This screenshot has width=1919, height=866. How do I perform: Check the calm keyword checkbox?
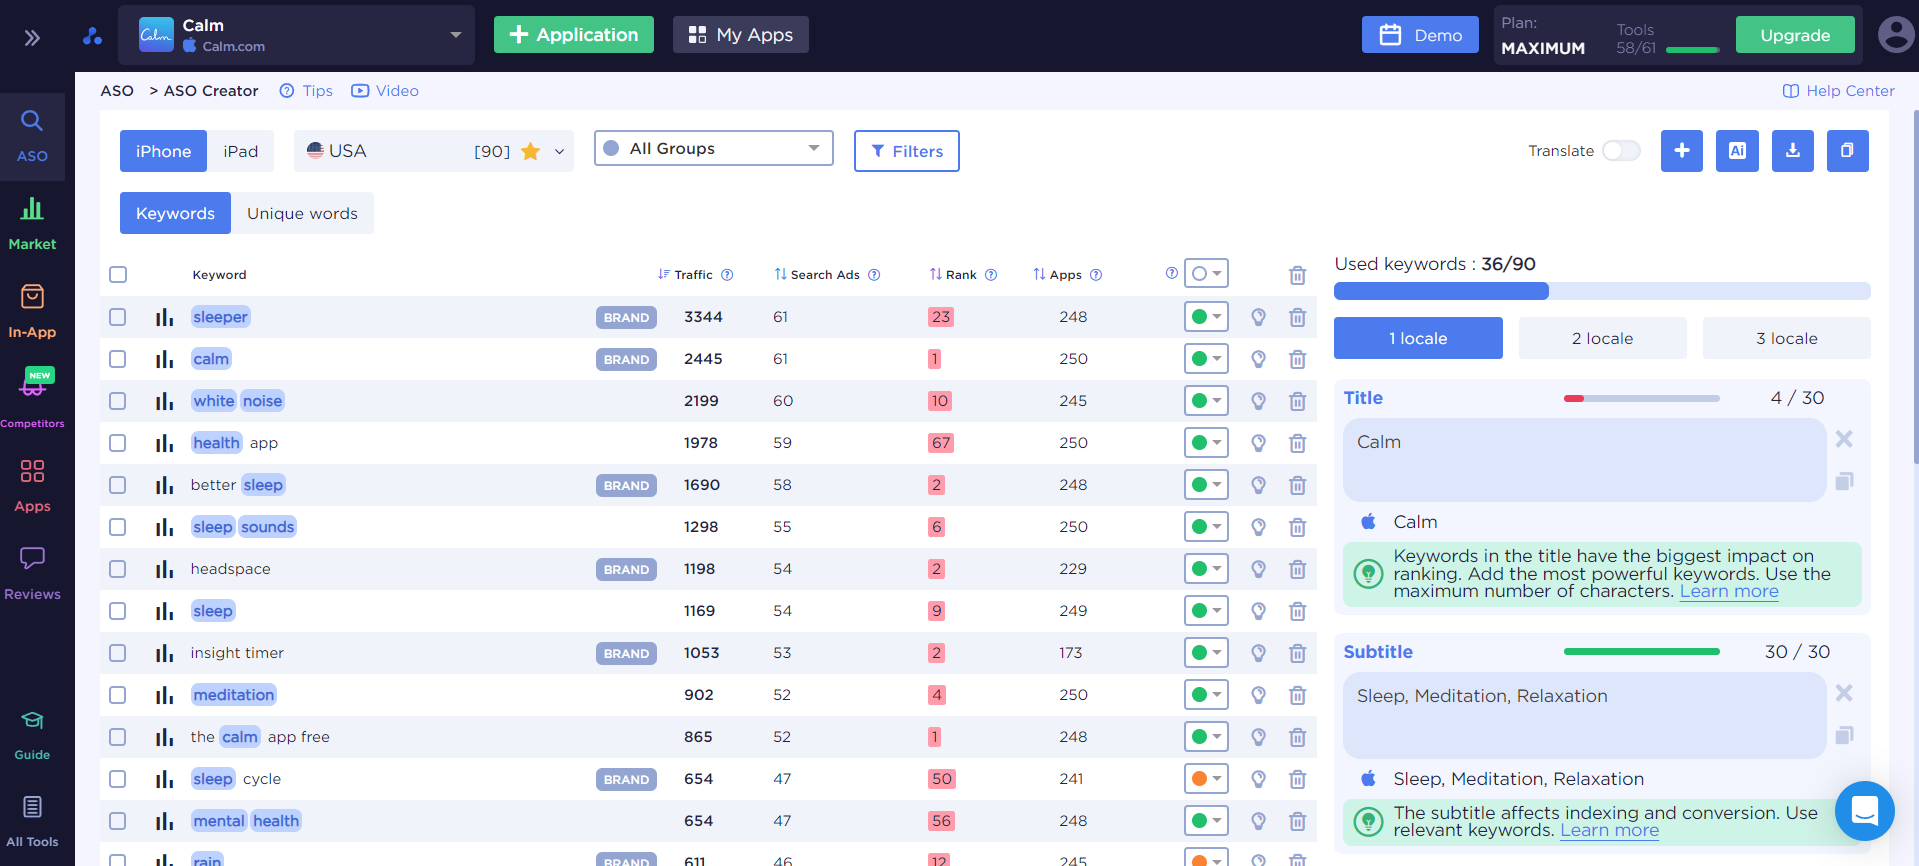[118, 359]
